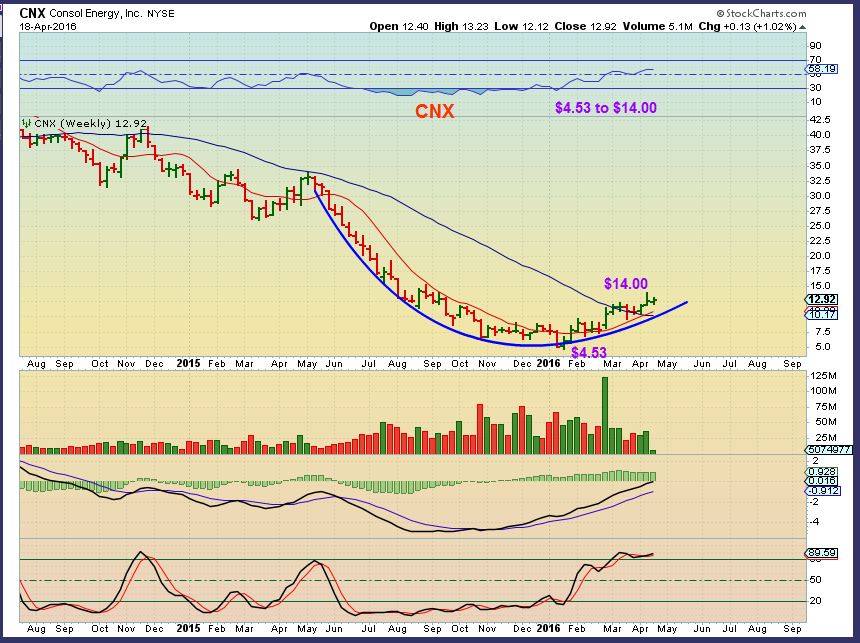
Task: Click the '32.5' price axis label
Action: [x=819, y=181]
